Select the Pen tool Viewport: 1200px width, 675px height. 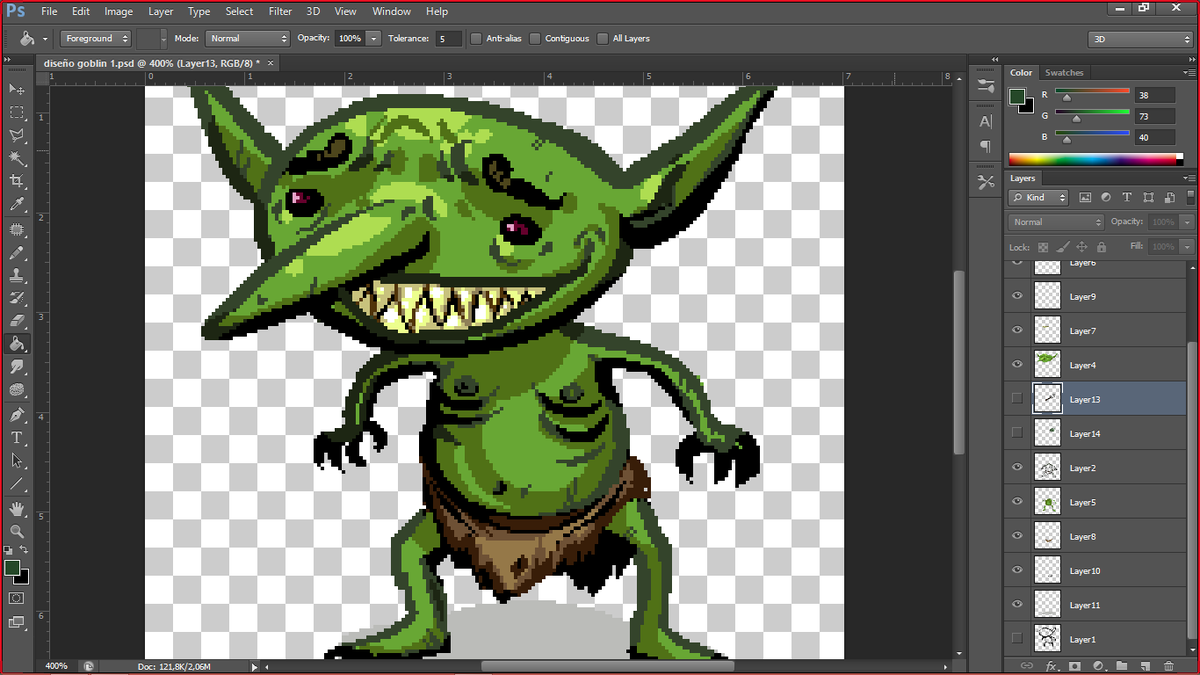(17, 415)
